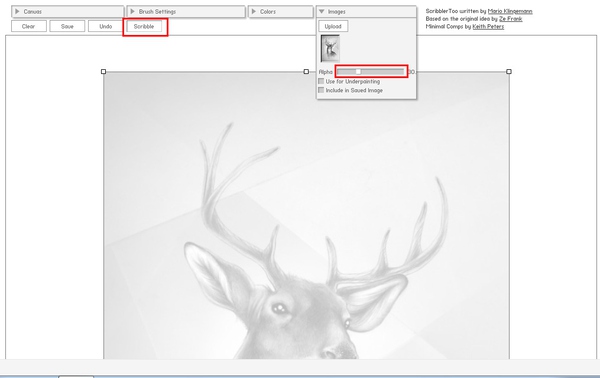
Task: Click the deer image on canvas
Action: [x=306, y=216]
